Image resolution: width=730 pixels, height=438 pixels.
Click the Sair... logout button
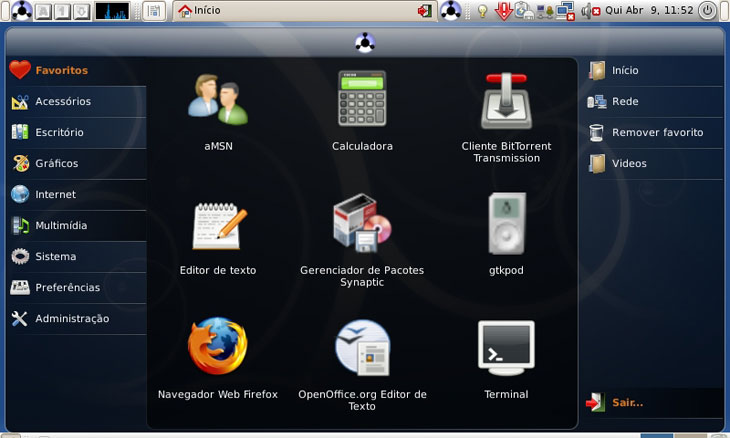(627, 403)
